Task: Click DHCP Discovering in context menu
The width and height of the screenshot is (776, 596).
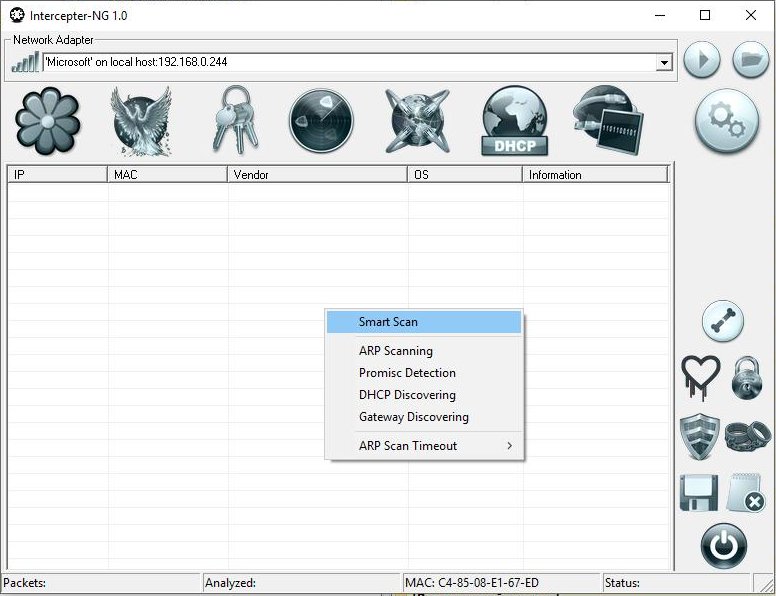Action: (407, 395)
